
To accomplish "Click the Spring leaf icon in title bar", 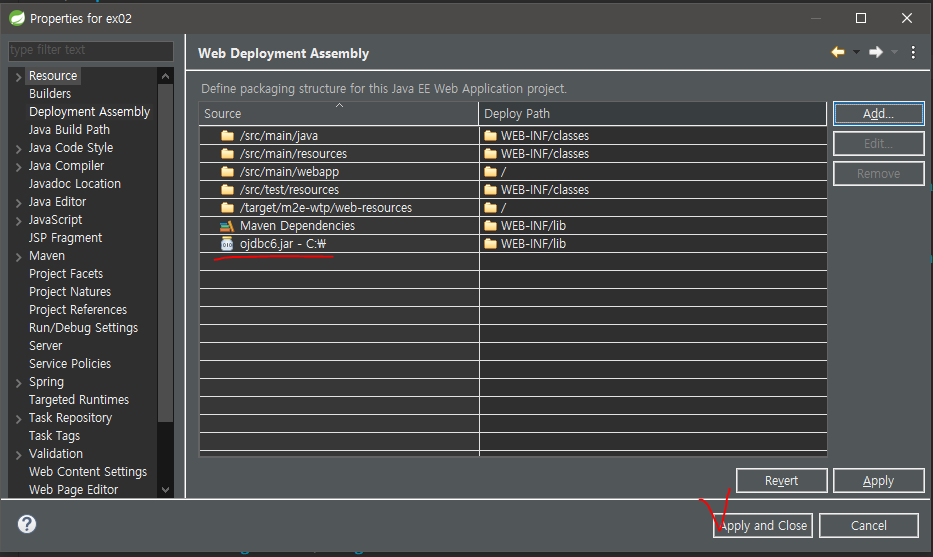I will click(x=17, y=18).
